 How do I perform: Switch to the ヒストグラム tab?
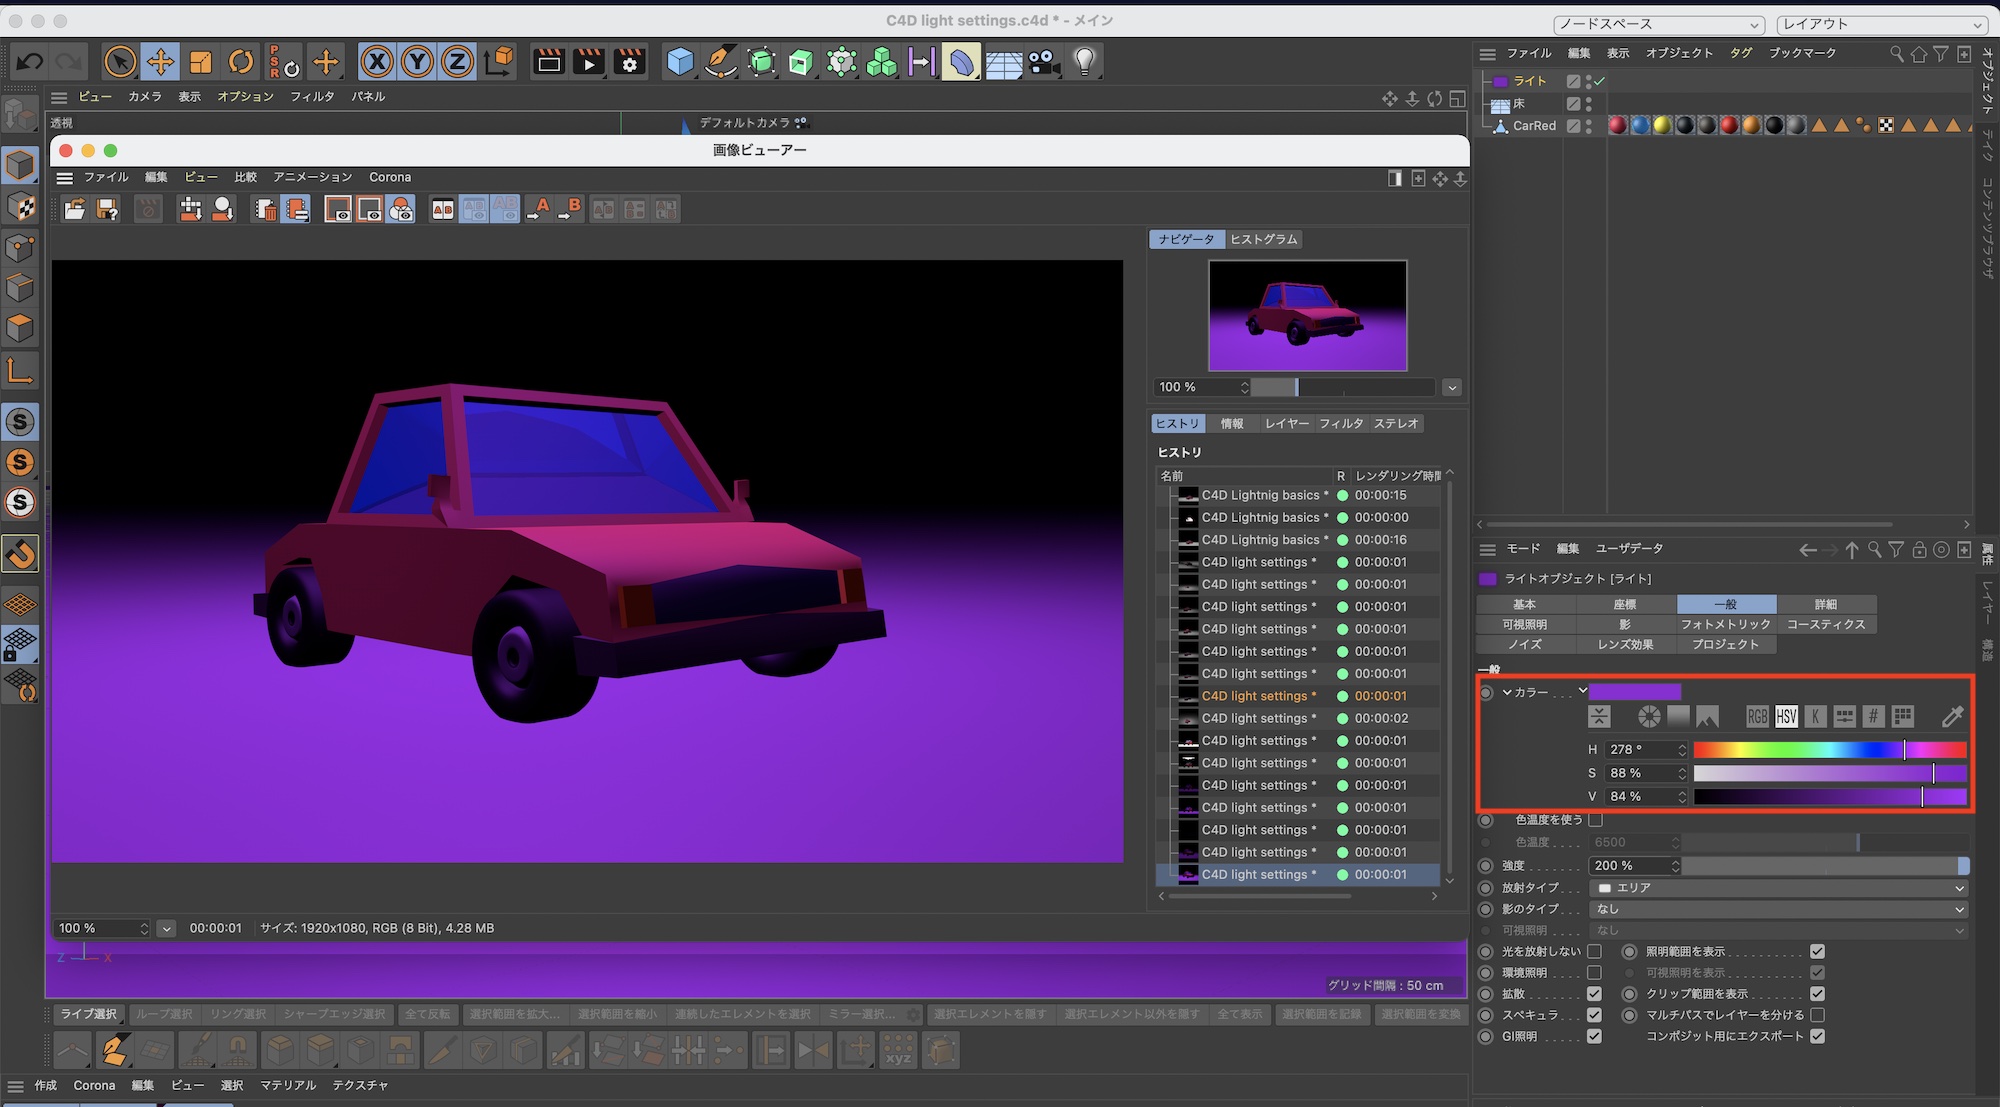coord(1263,239)
